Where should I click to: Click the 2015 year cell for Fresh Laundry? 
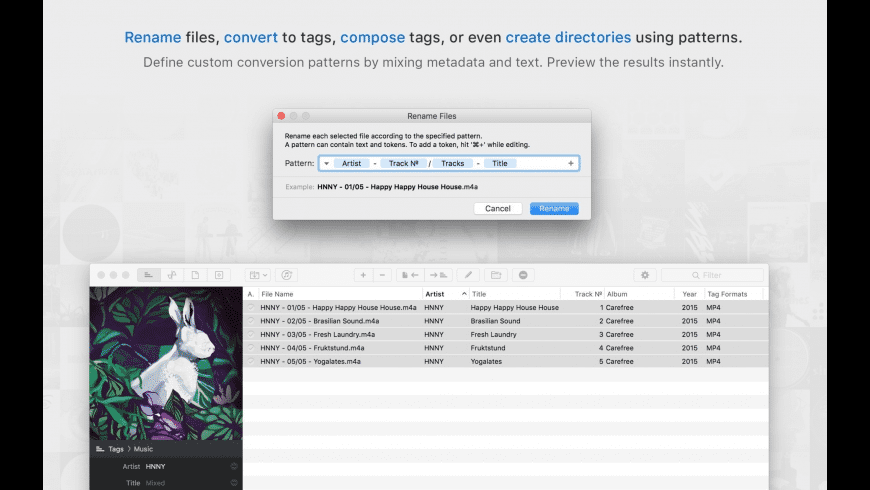click(x=690, y=334)
